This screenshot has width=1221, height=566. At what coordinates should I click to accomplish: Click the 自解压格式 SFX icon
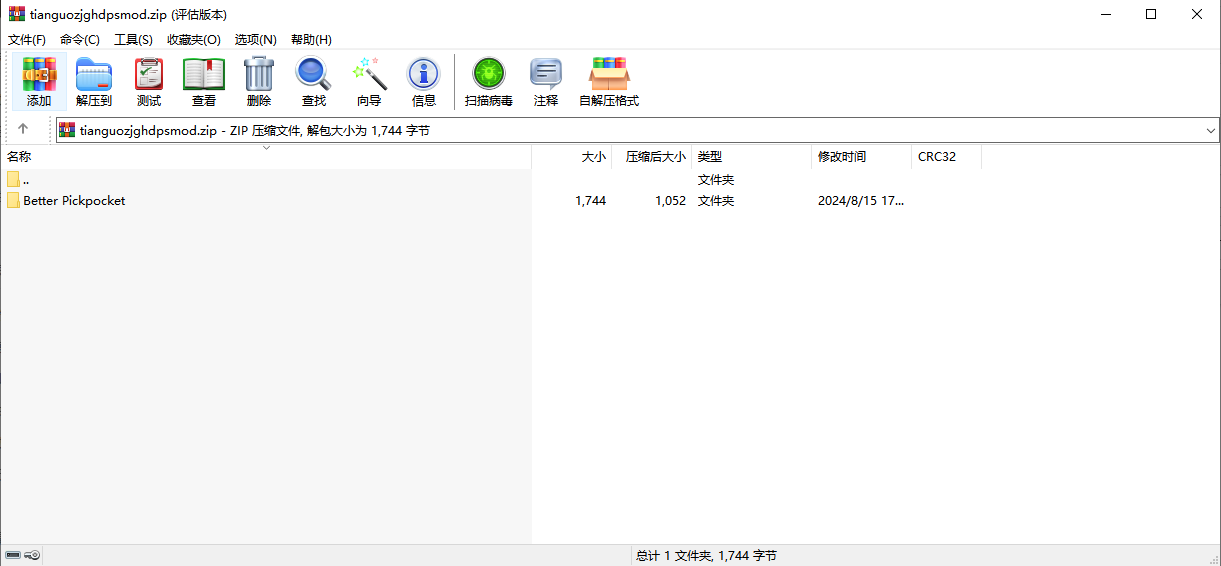click(609, 82)
